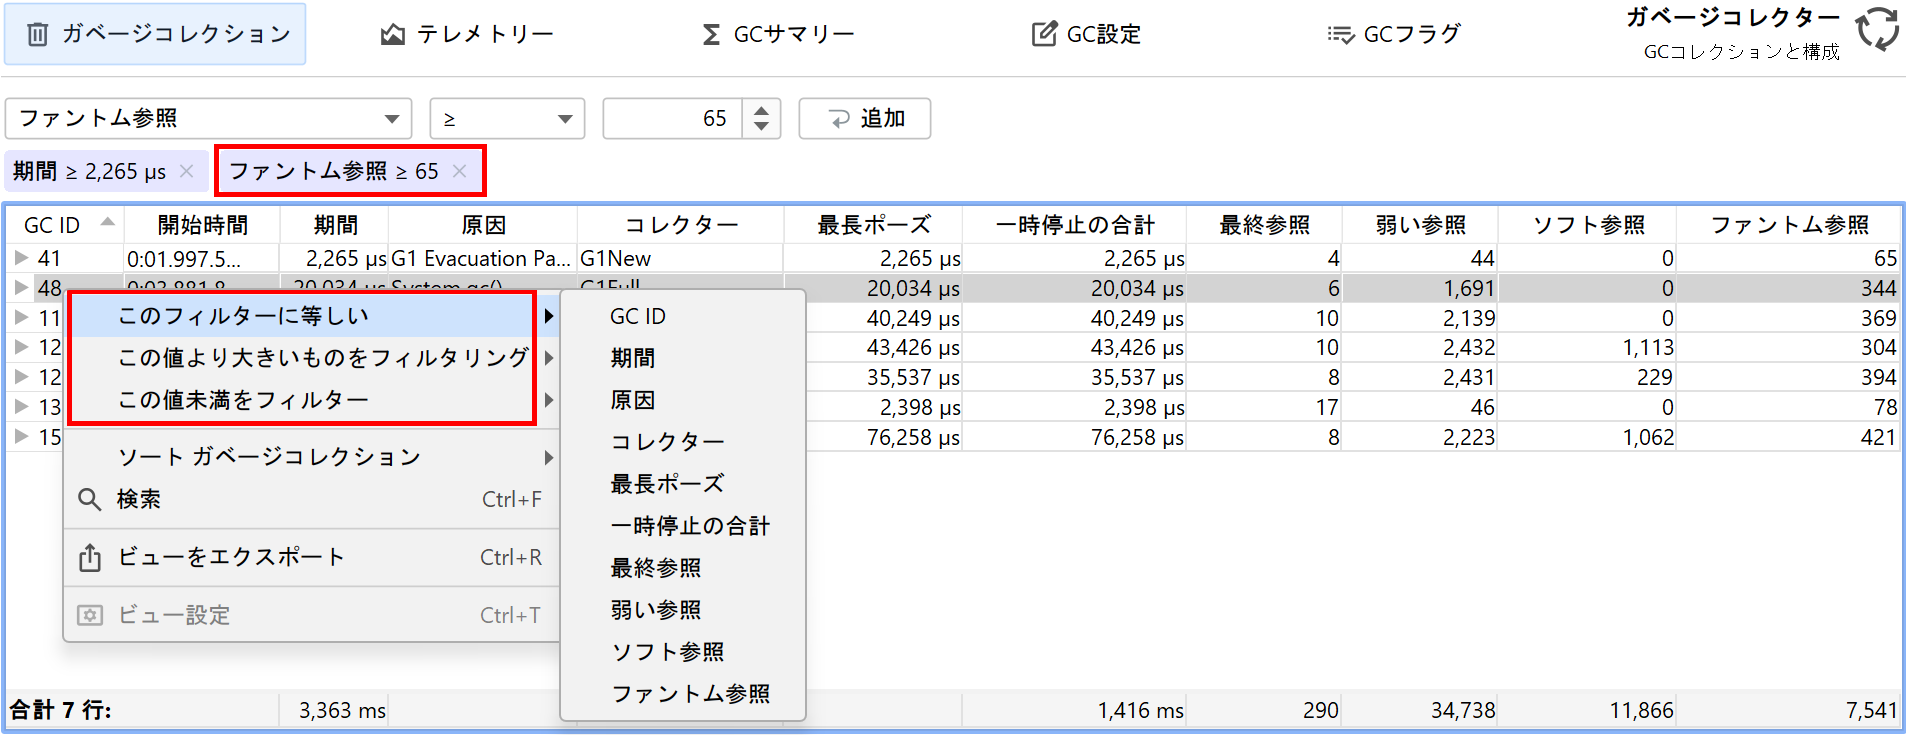Pick 最長ポーズ in the submenu
The width and height of the screenshot is (1906, 735).
pos(667,484)
